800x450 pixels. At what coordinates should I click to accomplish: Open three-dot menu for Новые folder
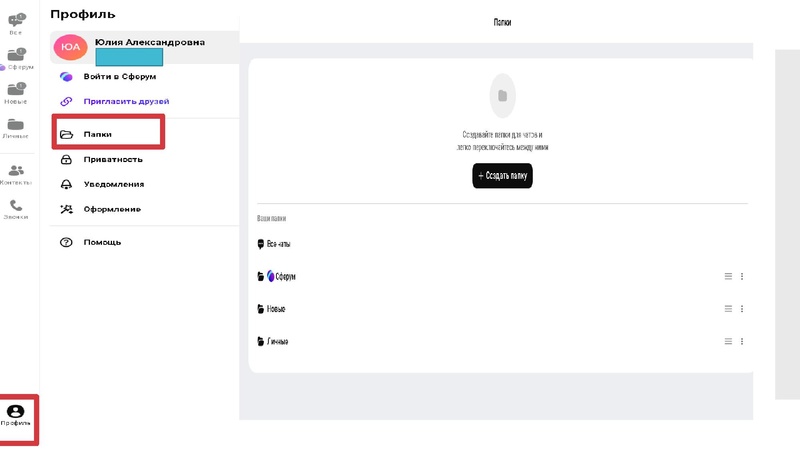(741, 309)
